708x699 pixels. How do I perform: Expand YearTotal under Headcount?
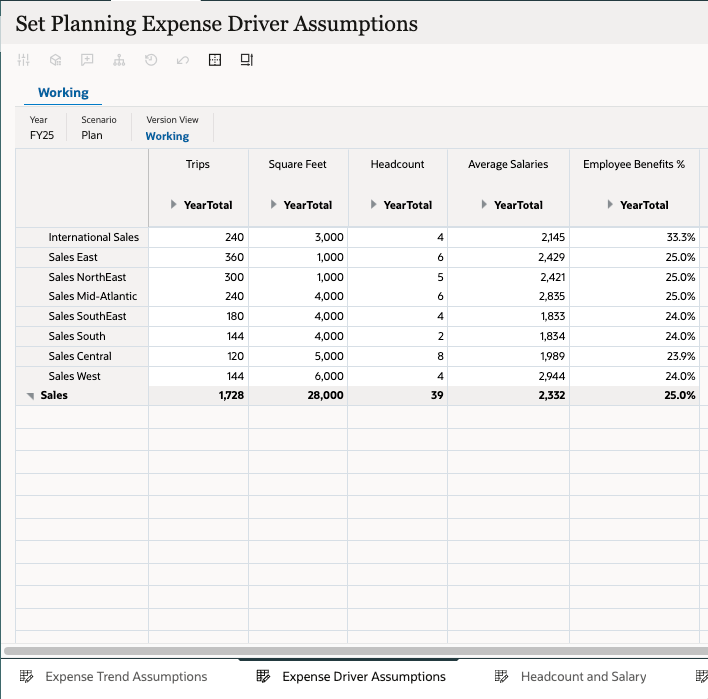(373, 205)
